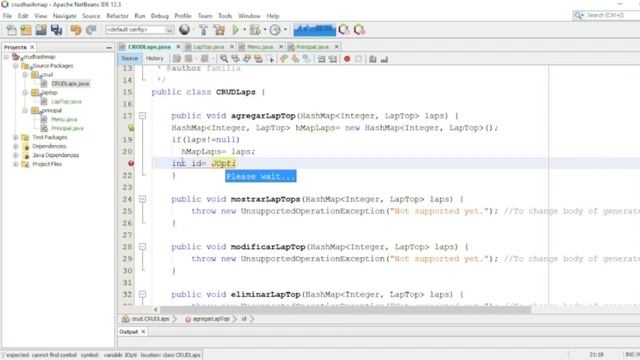Click the Uncomment editor toolbar icon
The height and width of the screenshot is (360, 640).
coord(384,59)
